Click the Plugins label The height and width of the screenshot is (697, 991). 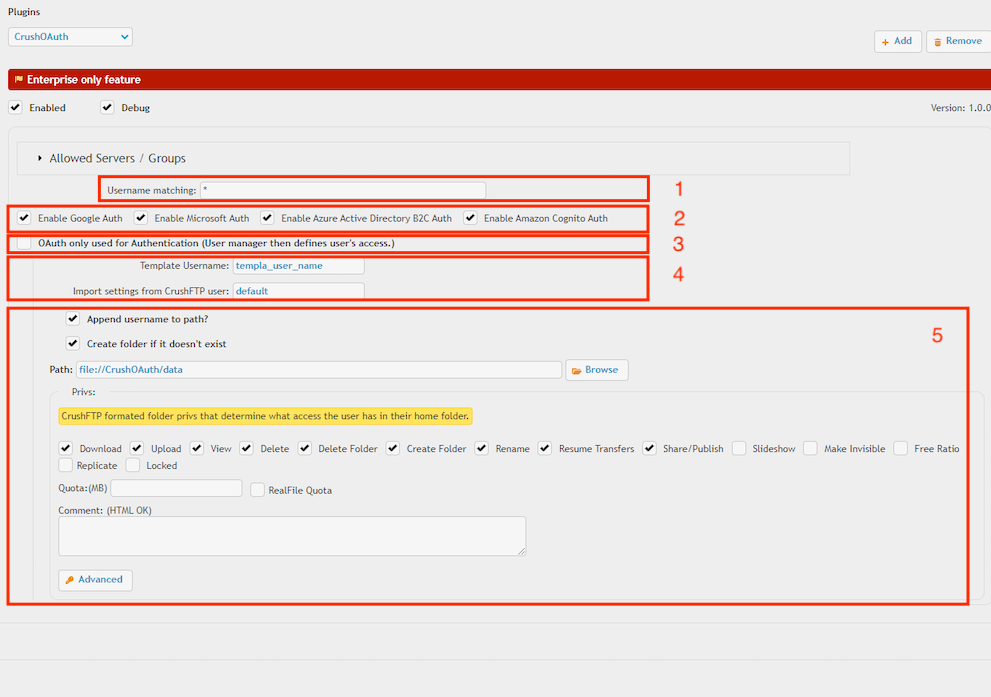(24, 12)
